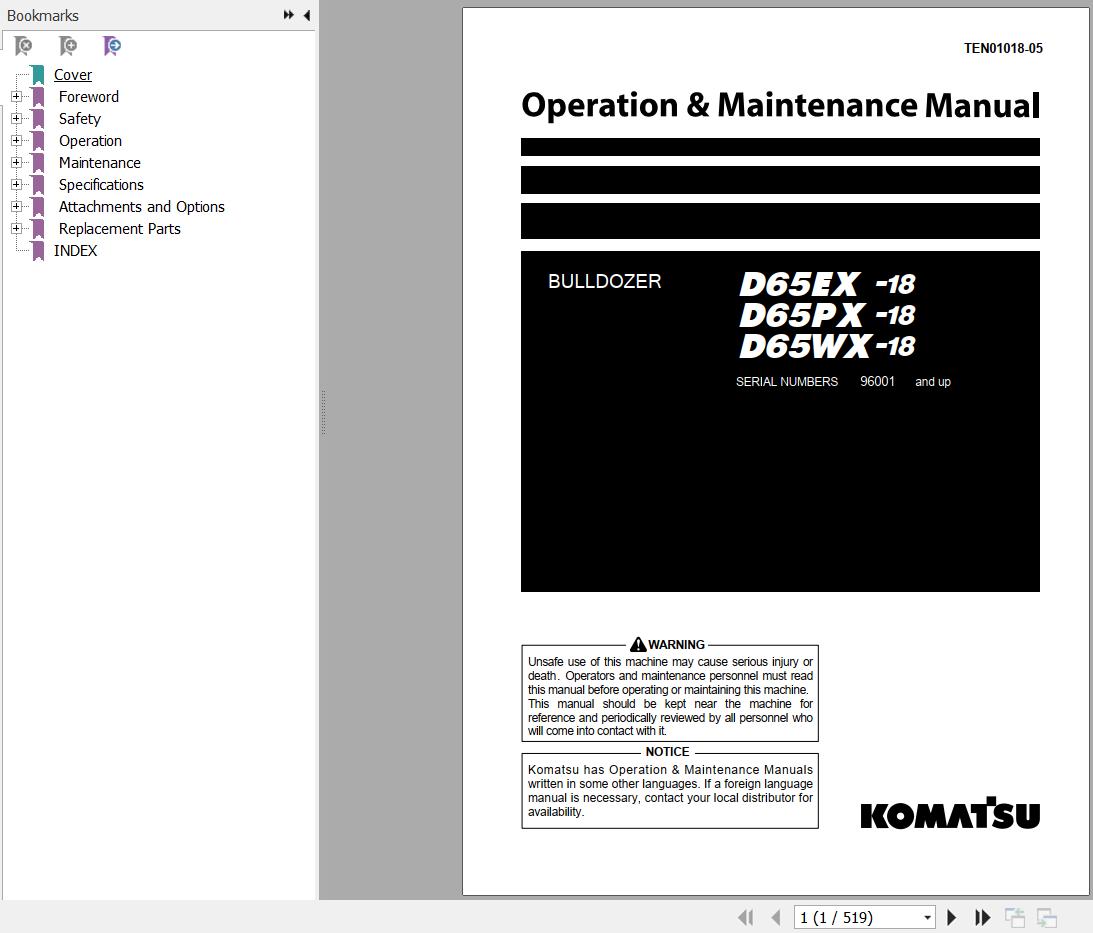Open the INDEX bookmark
Image resolution: width=1093 pixels, height=933 pixels.
75,251
